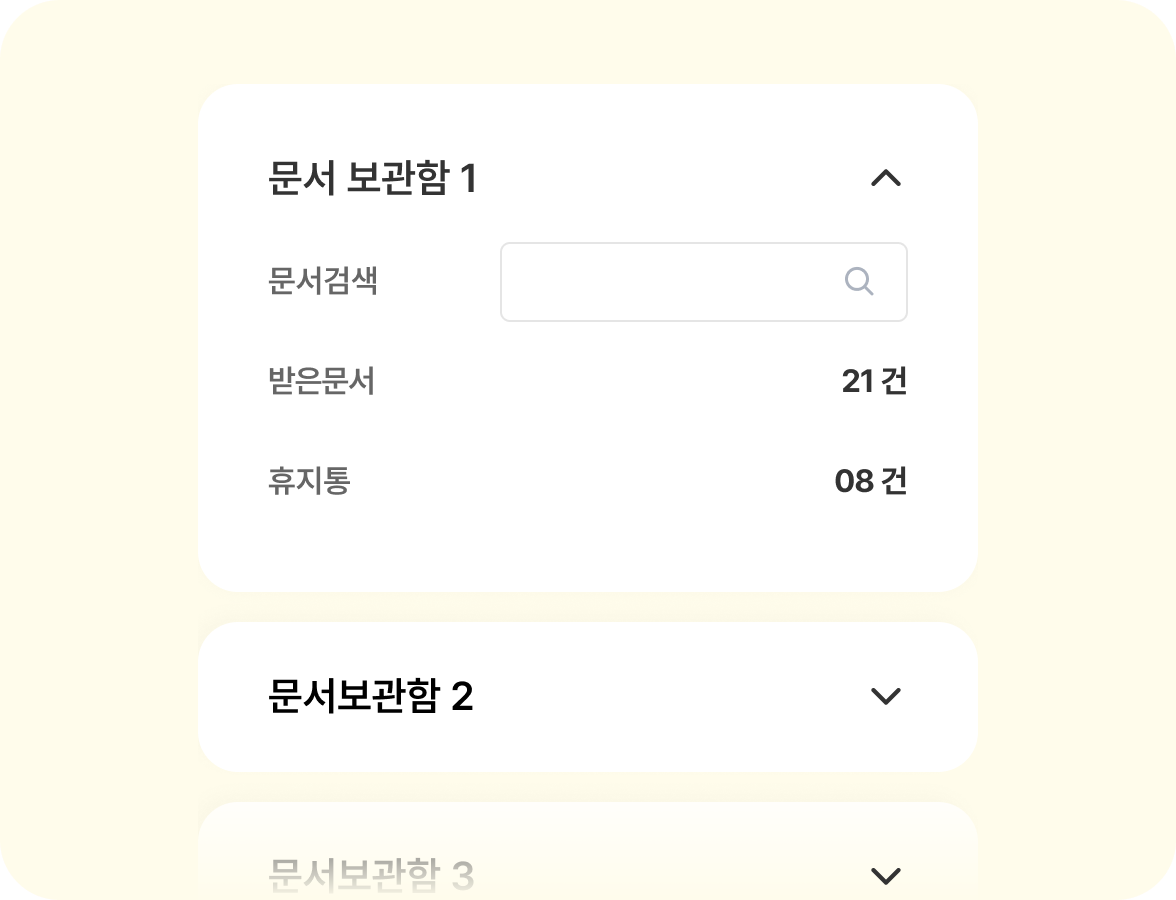Click the 08 건 trash count
The height and width of the screenshot is (900, 1176).
click(871, 482)
